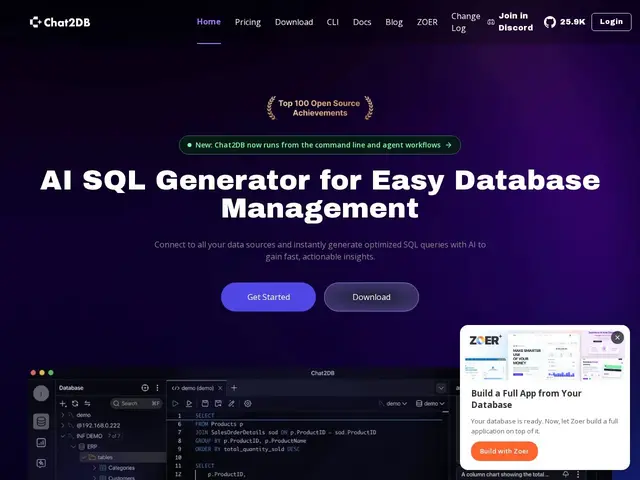Click the save-as icon in editor toolbar
The height and width of the screenshot is (480, 640).
[218, 404]
